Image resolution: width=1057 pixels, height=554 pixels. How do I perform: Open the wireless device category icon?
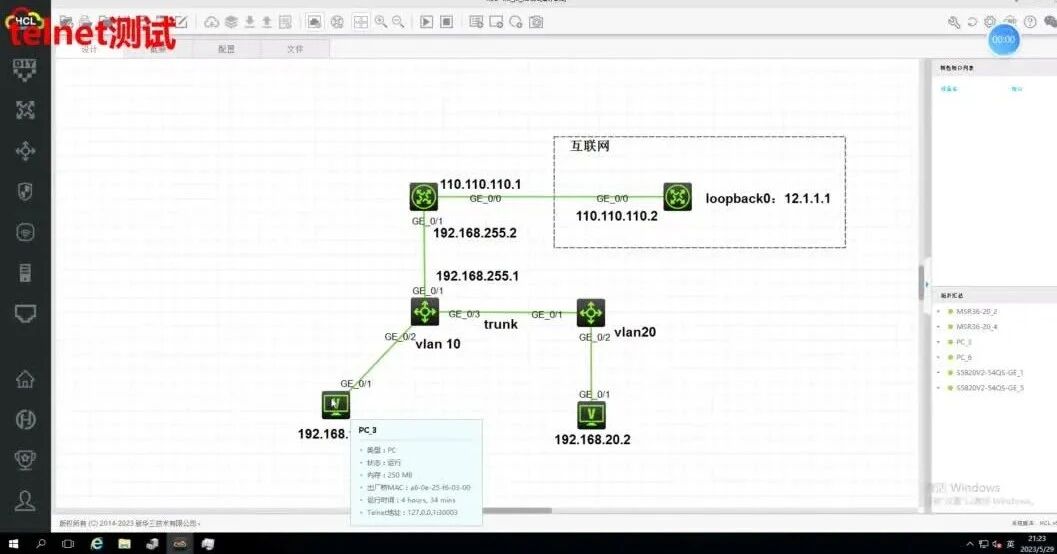click(x=25, y=233)
